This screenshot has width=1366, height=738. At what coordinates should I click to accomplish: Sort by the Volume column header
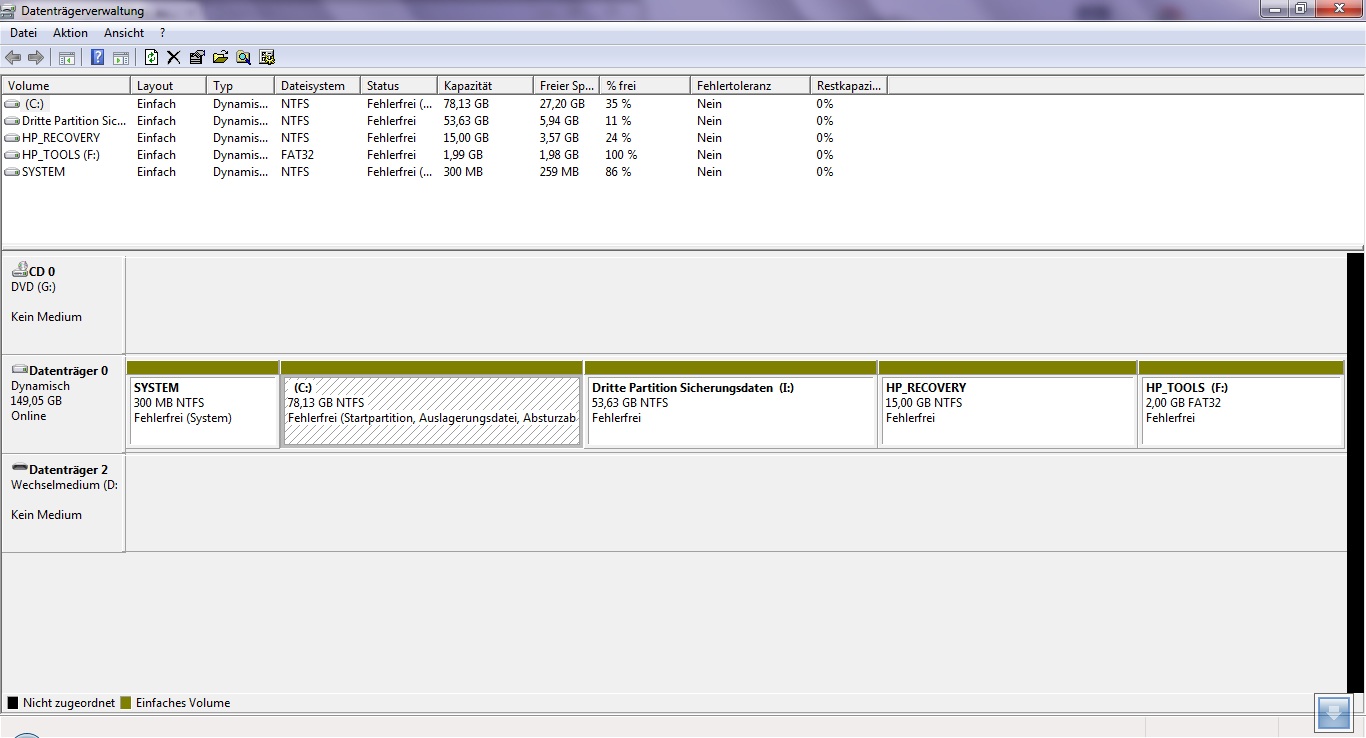[66, 86]
